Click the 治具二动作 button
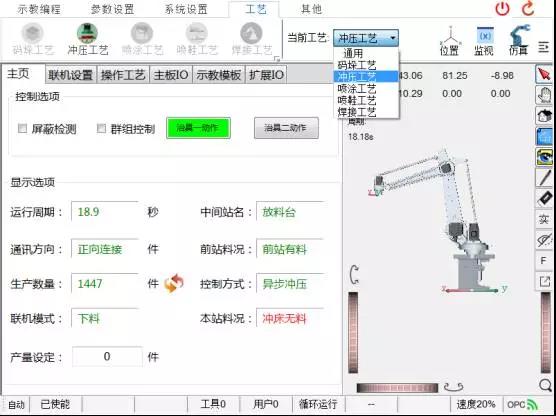556x416 pixels. point(286,128)
